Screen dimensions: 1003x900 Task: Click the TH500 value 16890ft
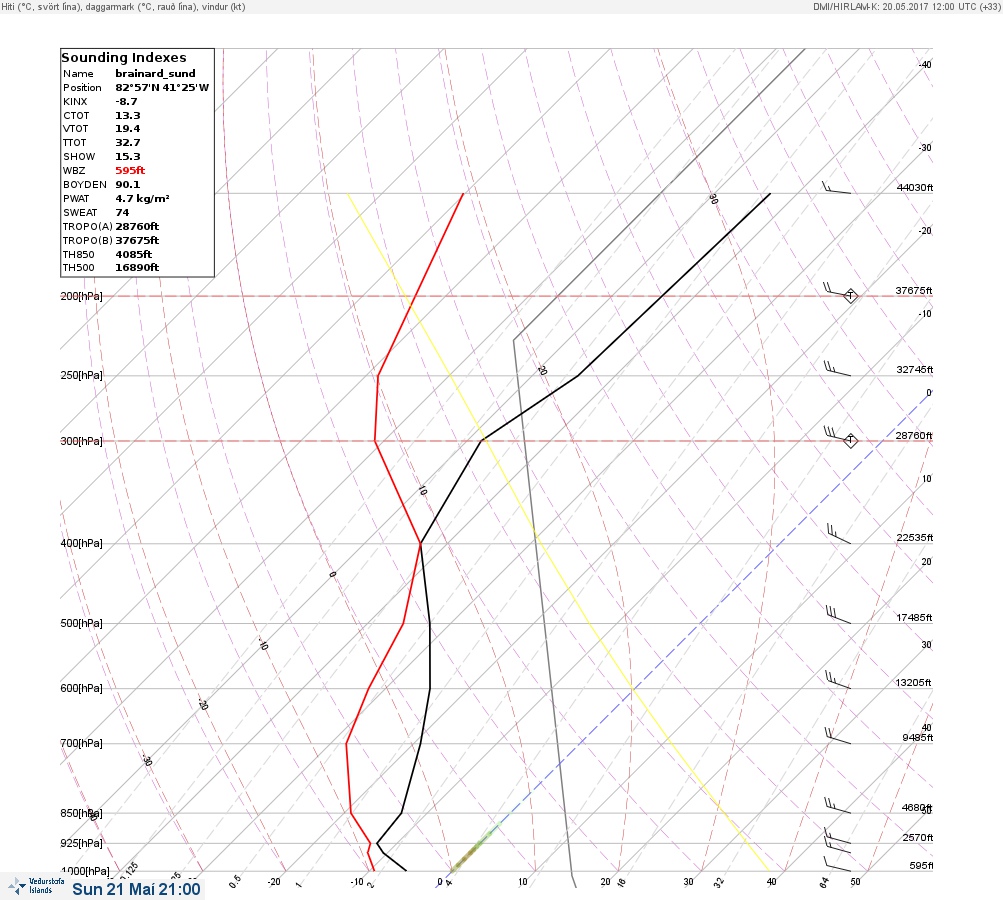(137, 267)
